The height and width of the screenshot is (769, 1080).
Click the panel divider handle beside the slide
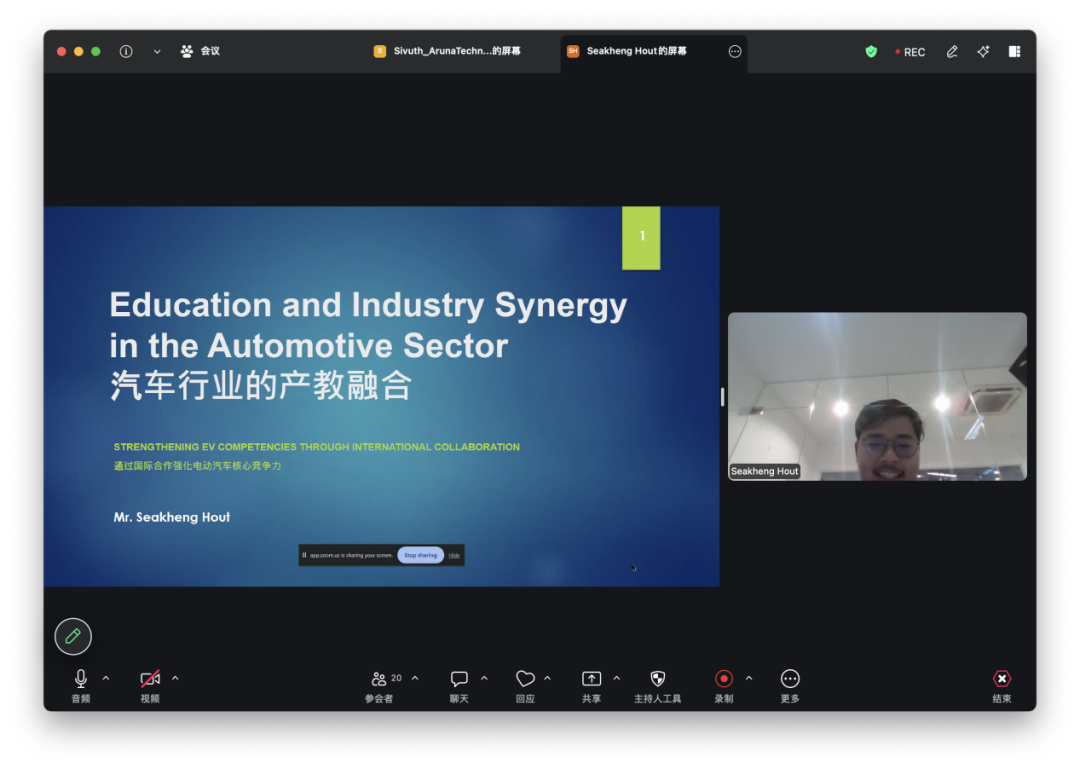point(722,397)
